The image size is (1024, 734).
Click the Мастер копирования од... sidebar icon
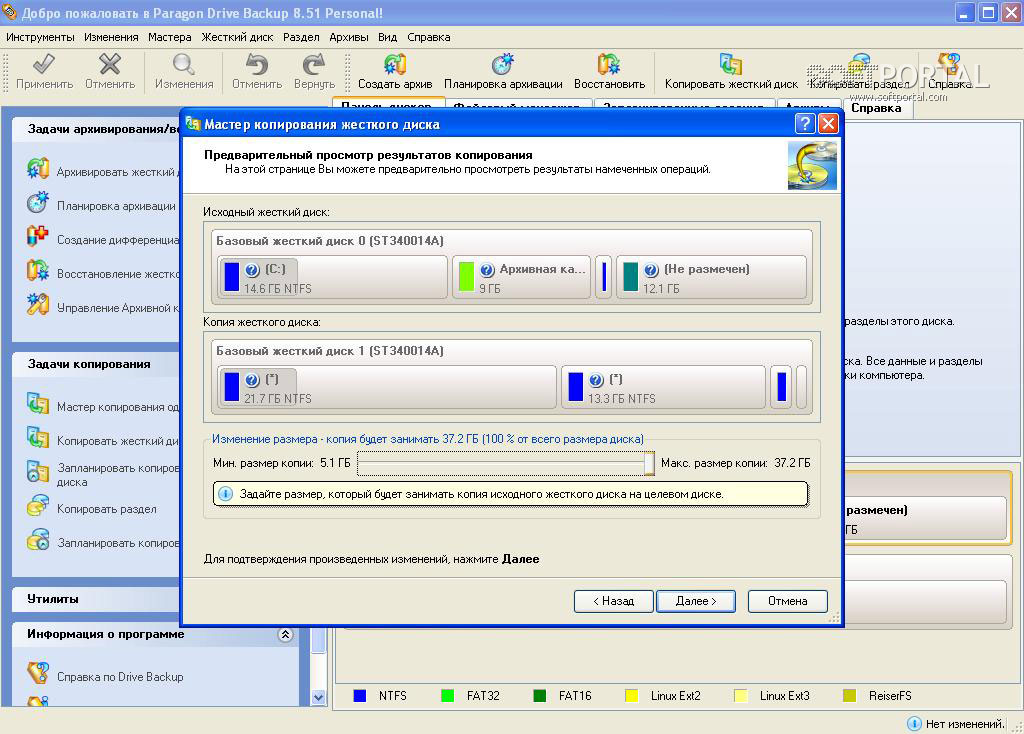click(x=38, y=404)
